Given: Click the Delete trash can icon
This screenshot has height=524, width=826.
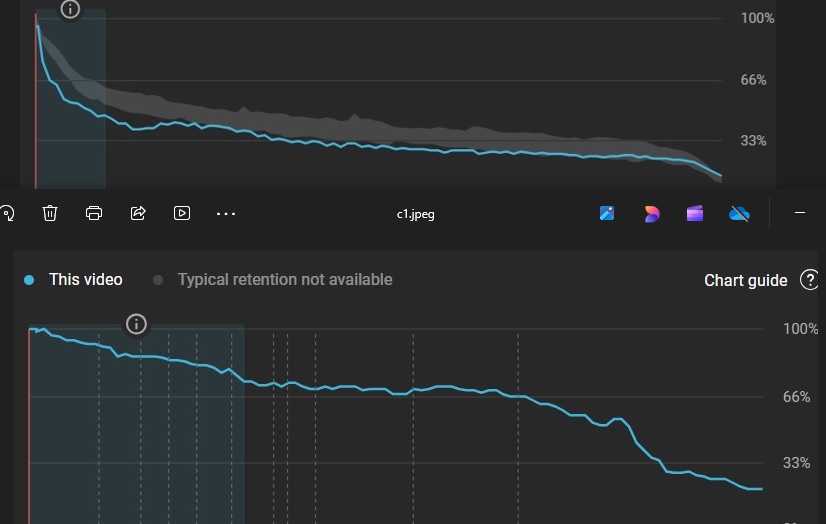Looking at the screenshot, I should pos(50,213).
